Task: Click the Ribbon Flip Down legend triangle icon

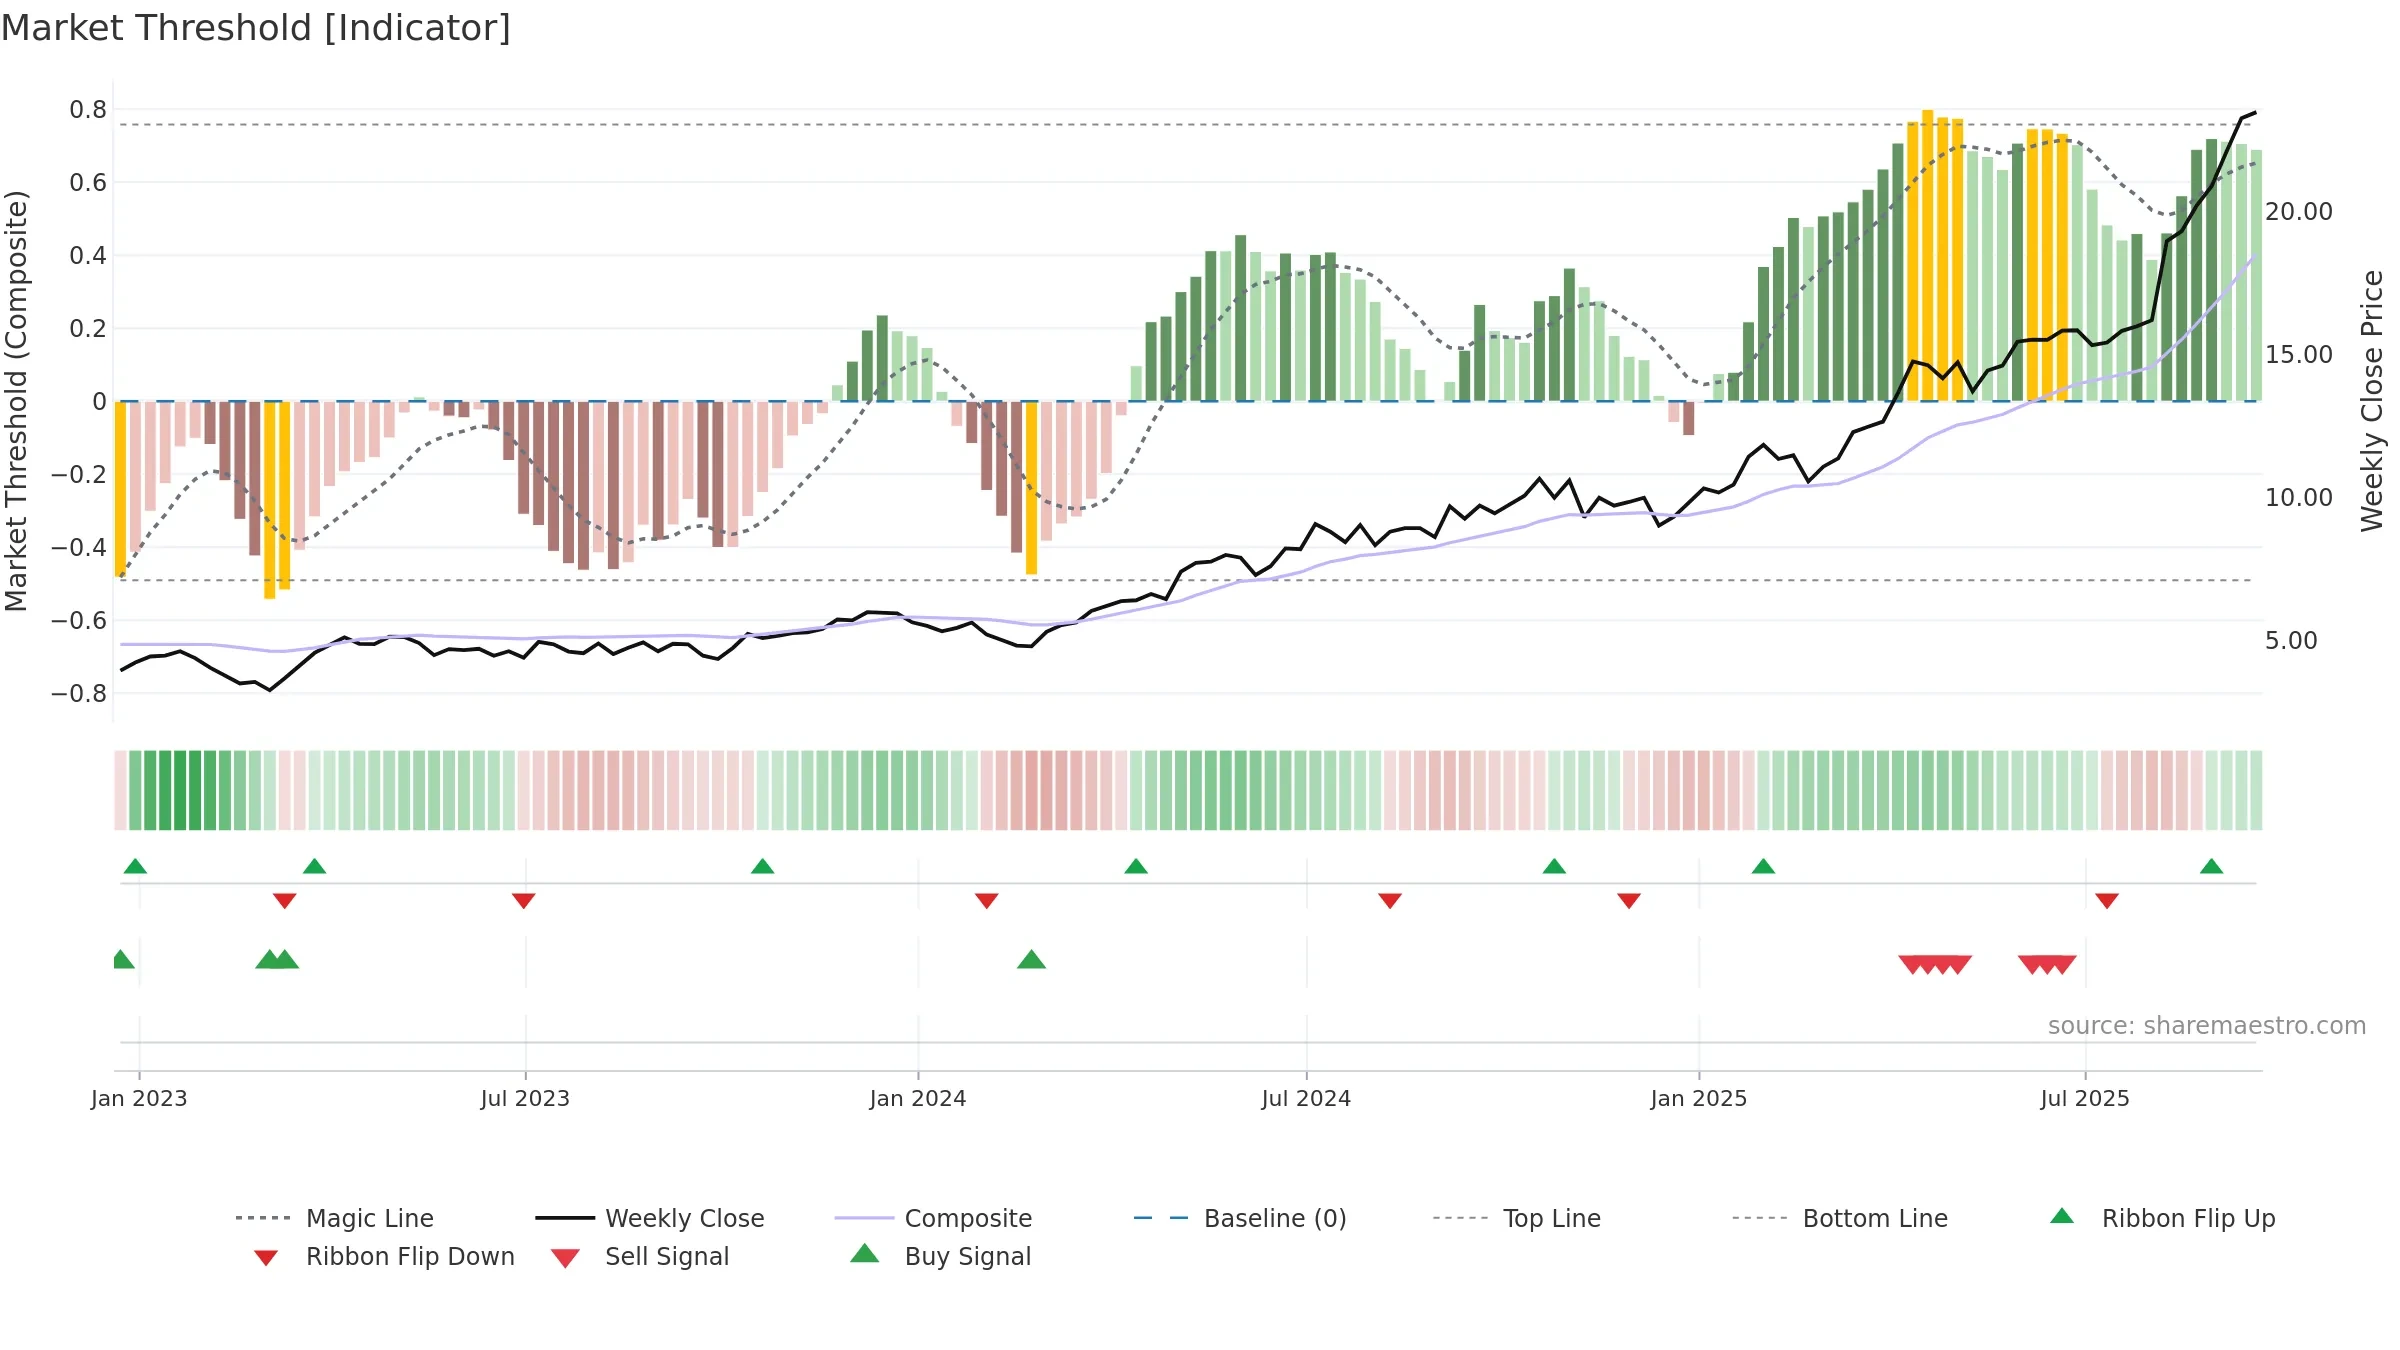Action: click(x=266, y=1258)
